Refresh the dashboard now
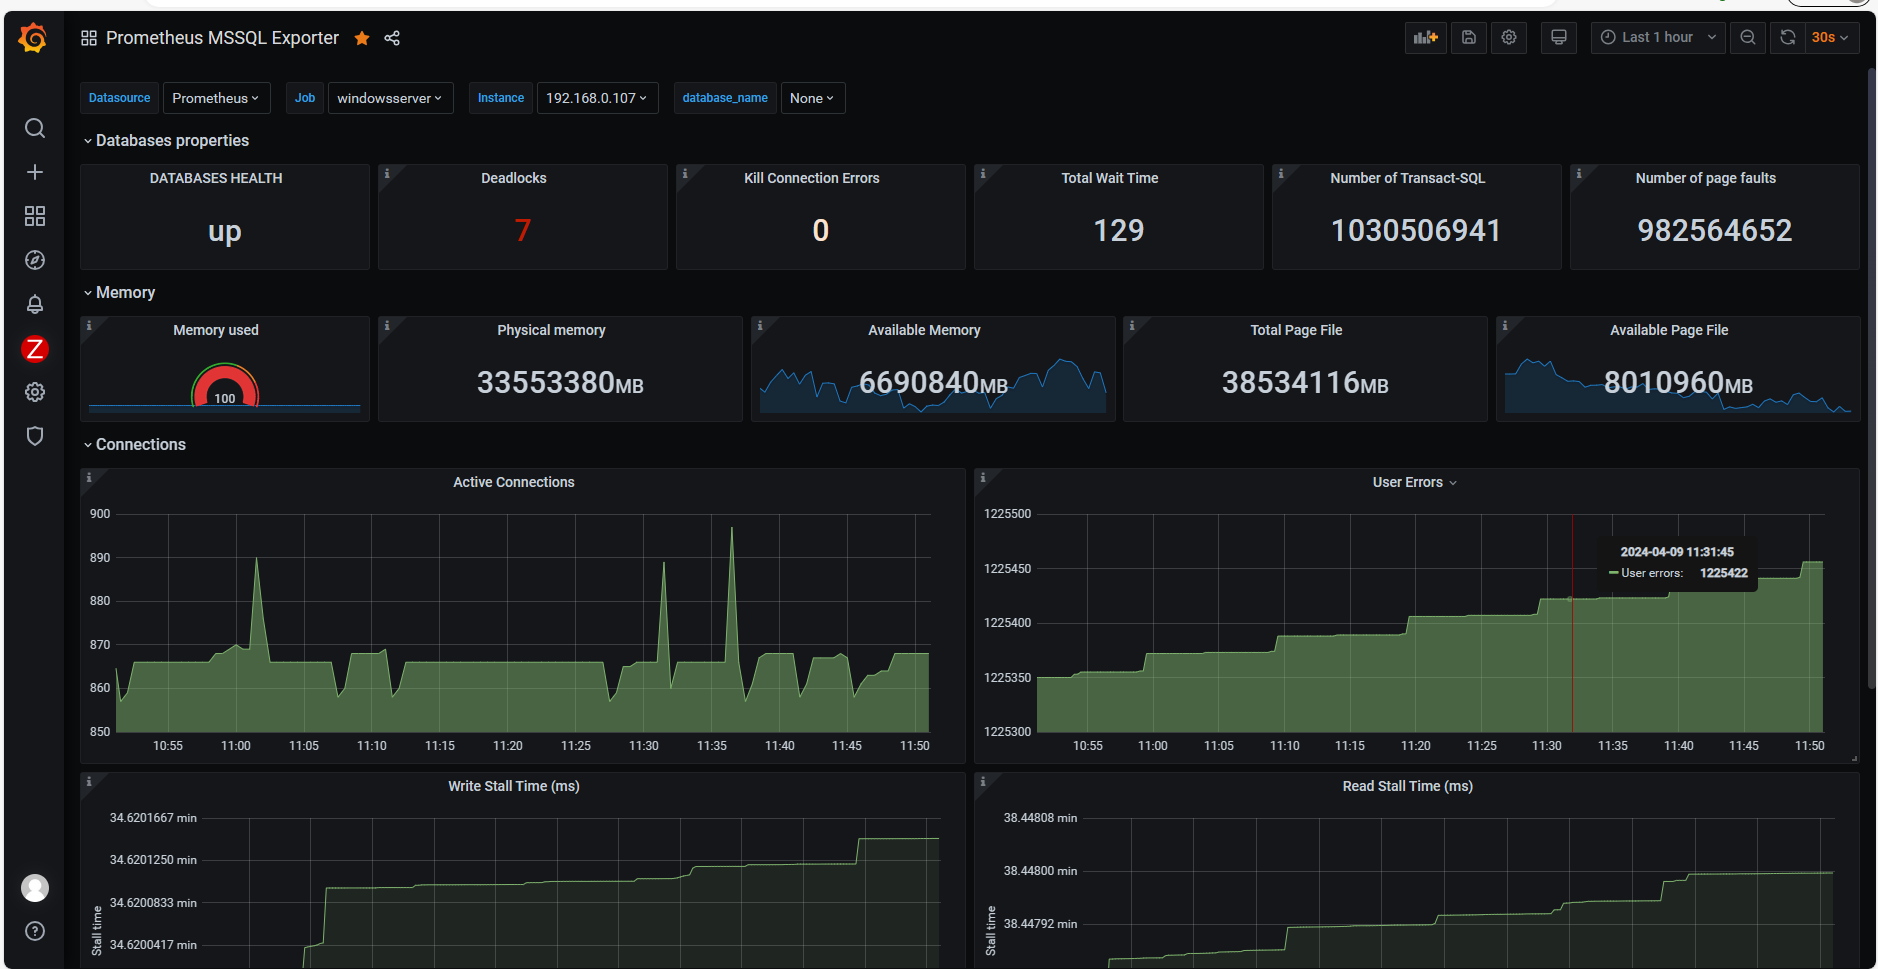Screen dimensions: 1878x969 pos(1787,37)
